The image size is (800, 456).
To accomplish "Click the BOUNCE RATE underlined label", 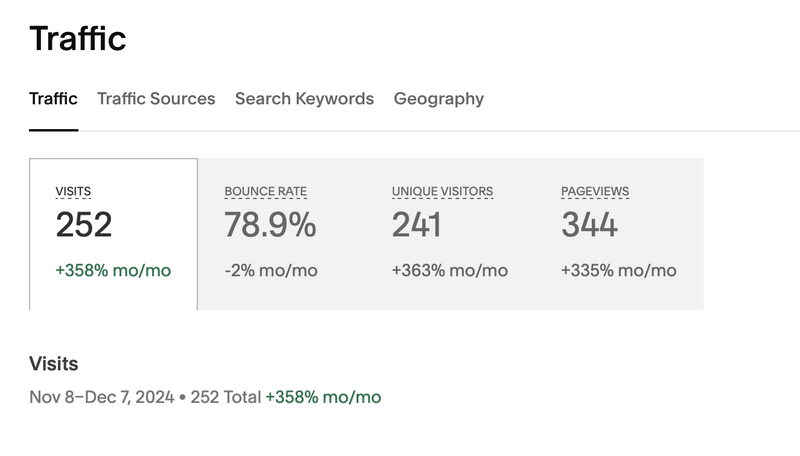I will 265,191.
